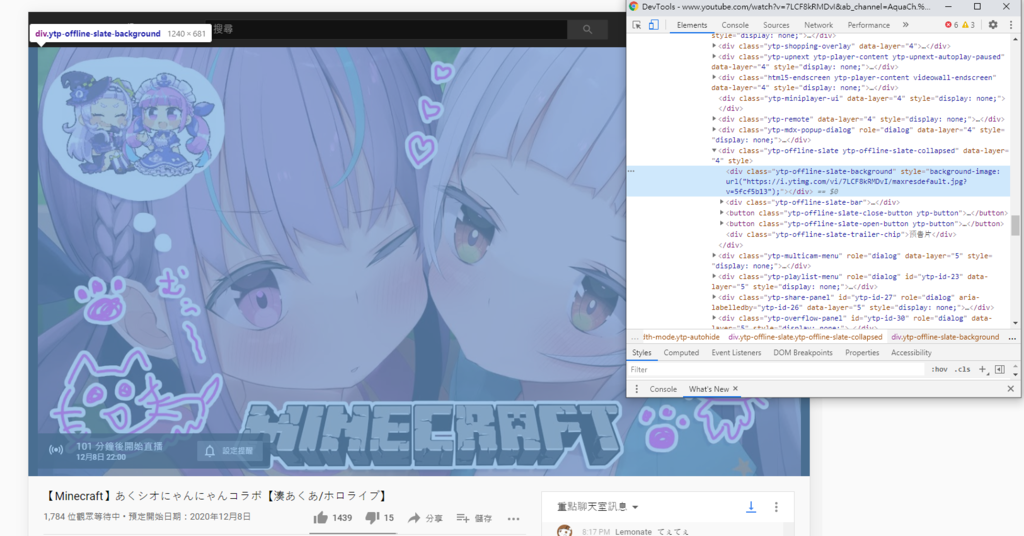
Task: Maximize the DevTools window
Action: tap(978, 7)
